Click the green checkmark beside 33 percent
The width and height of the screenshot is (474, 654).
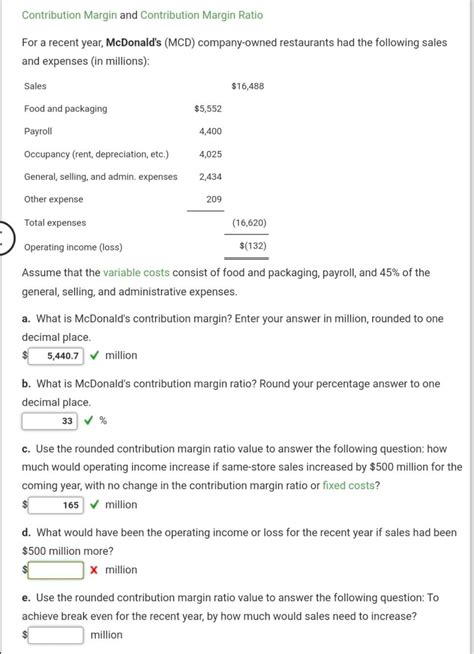click(88, 420)
